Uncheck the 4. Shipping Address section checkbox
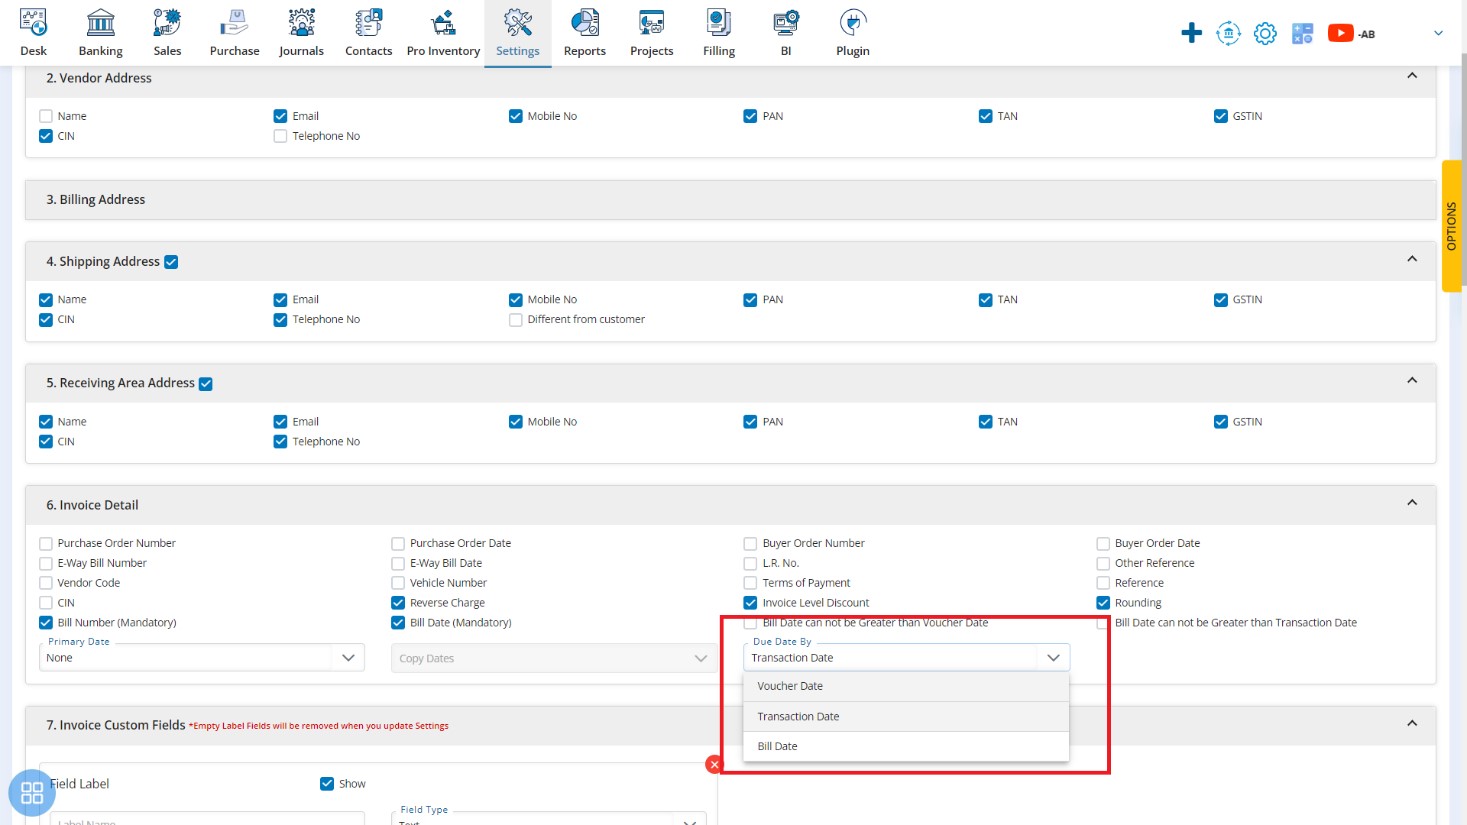 click(171, 262)
